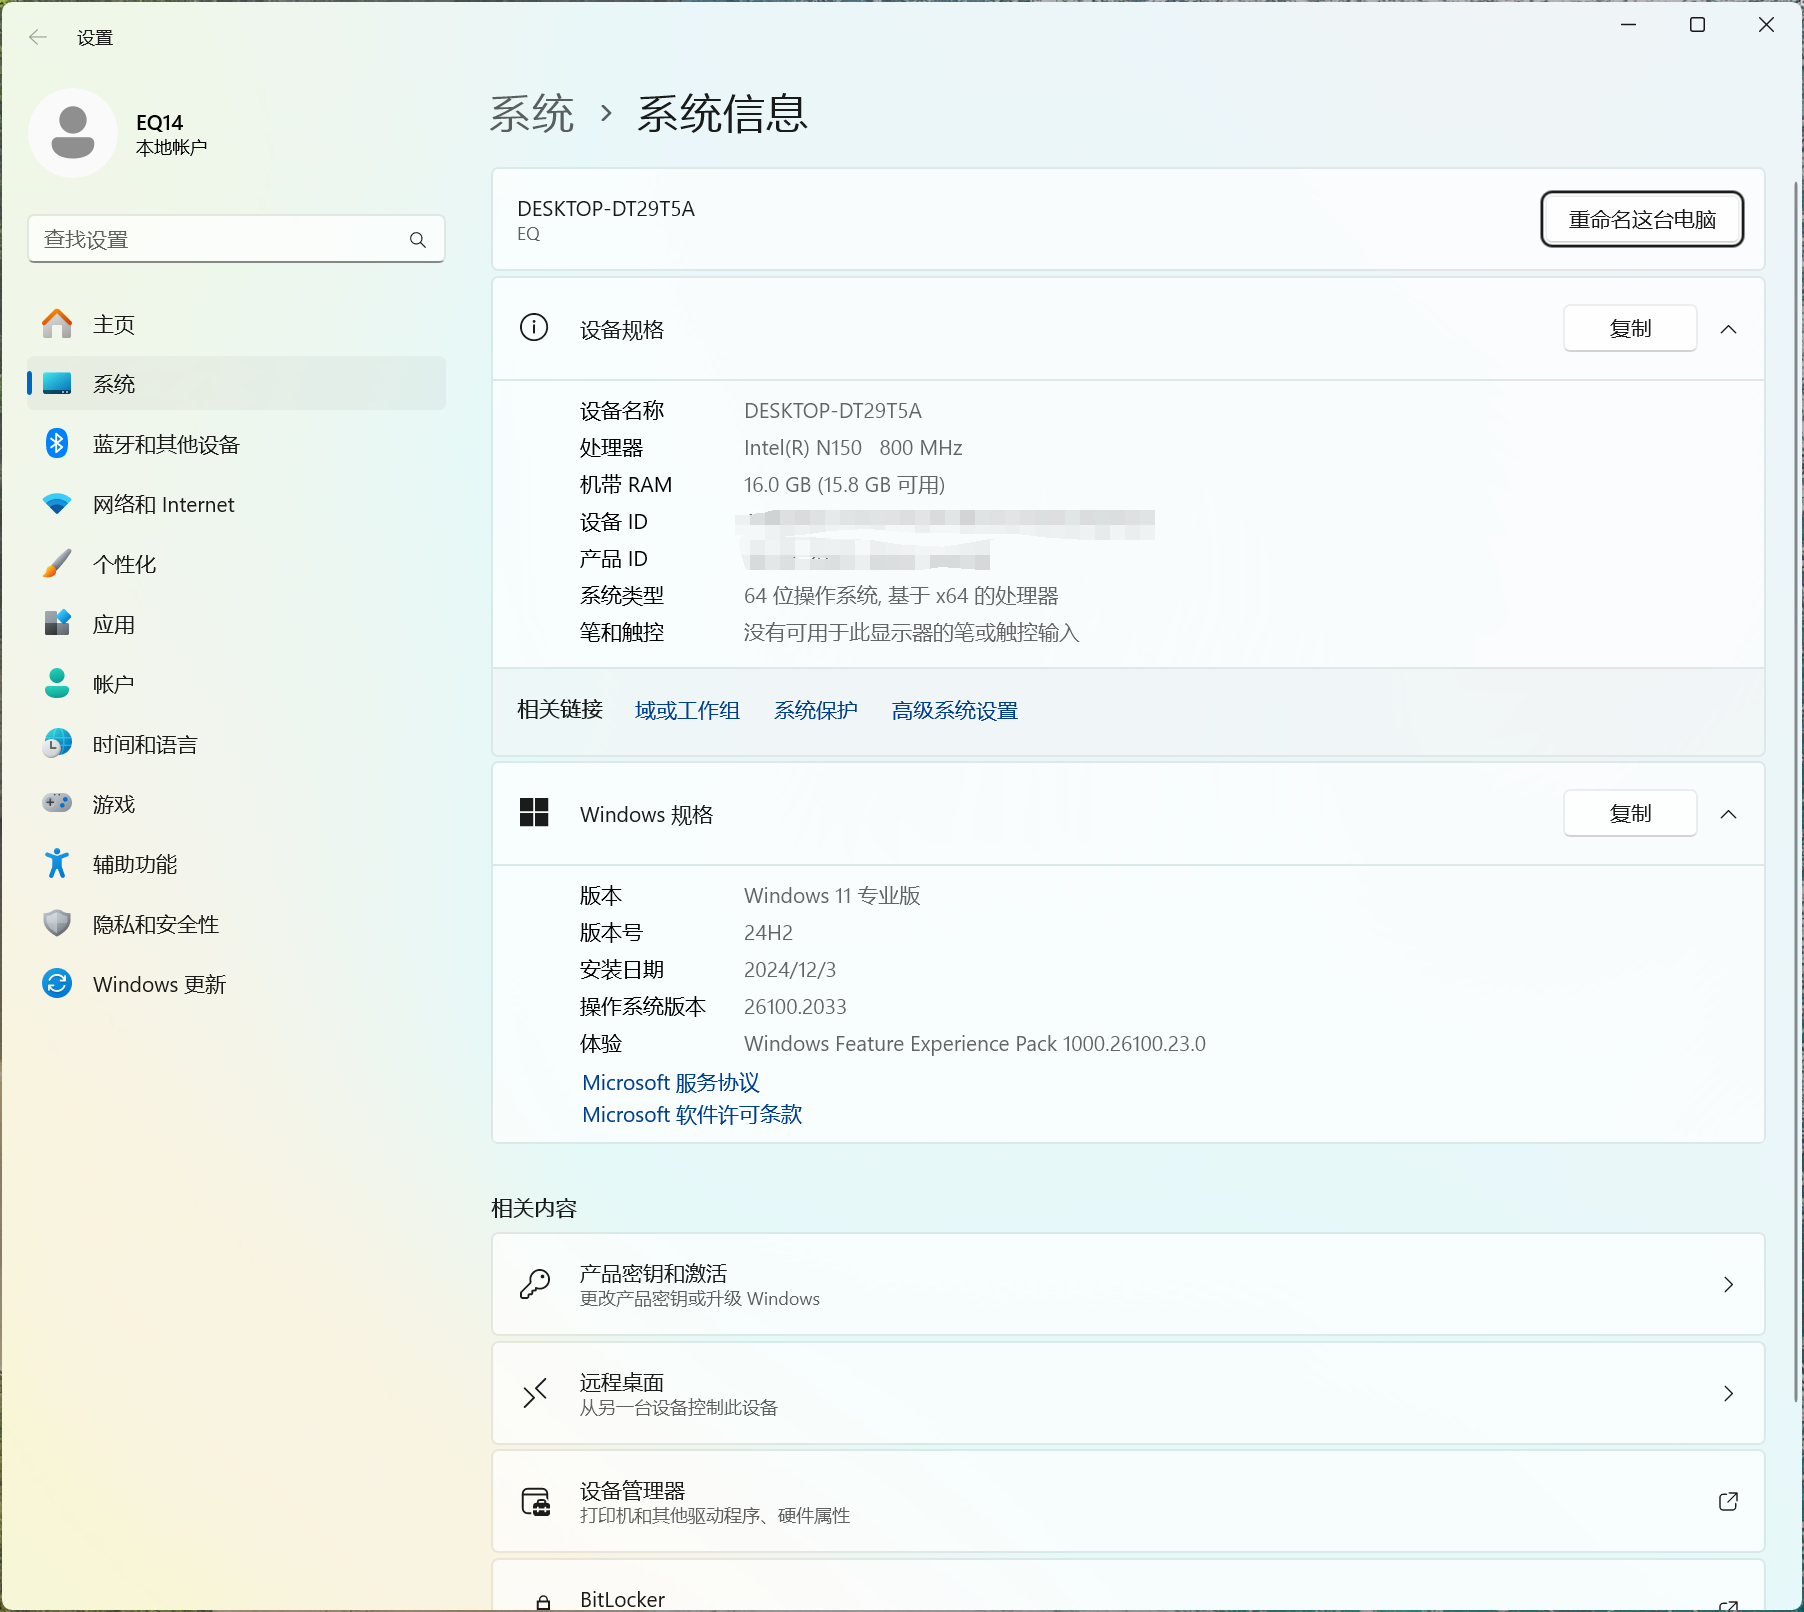Image resolution: width=1804 pixels, height=1612 pixels.
Task: Click the Rename this PC button
Action: point(1641,219)
